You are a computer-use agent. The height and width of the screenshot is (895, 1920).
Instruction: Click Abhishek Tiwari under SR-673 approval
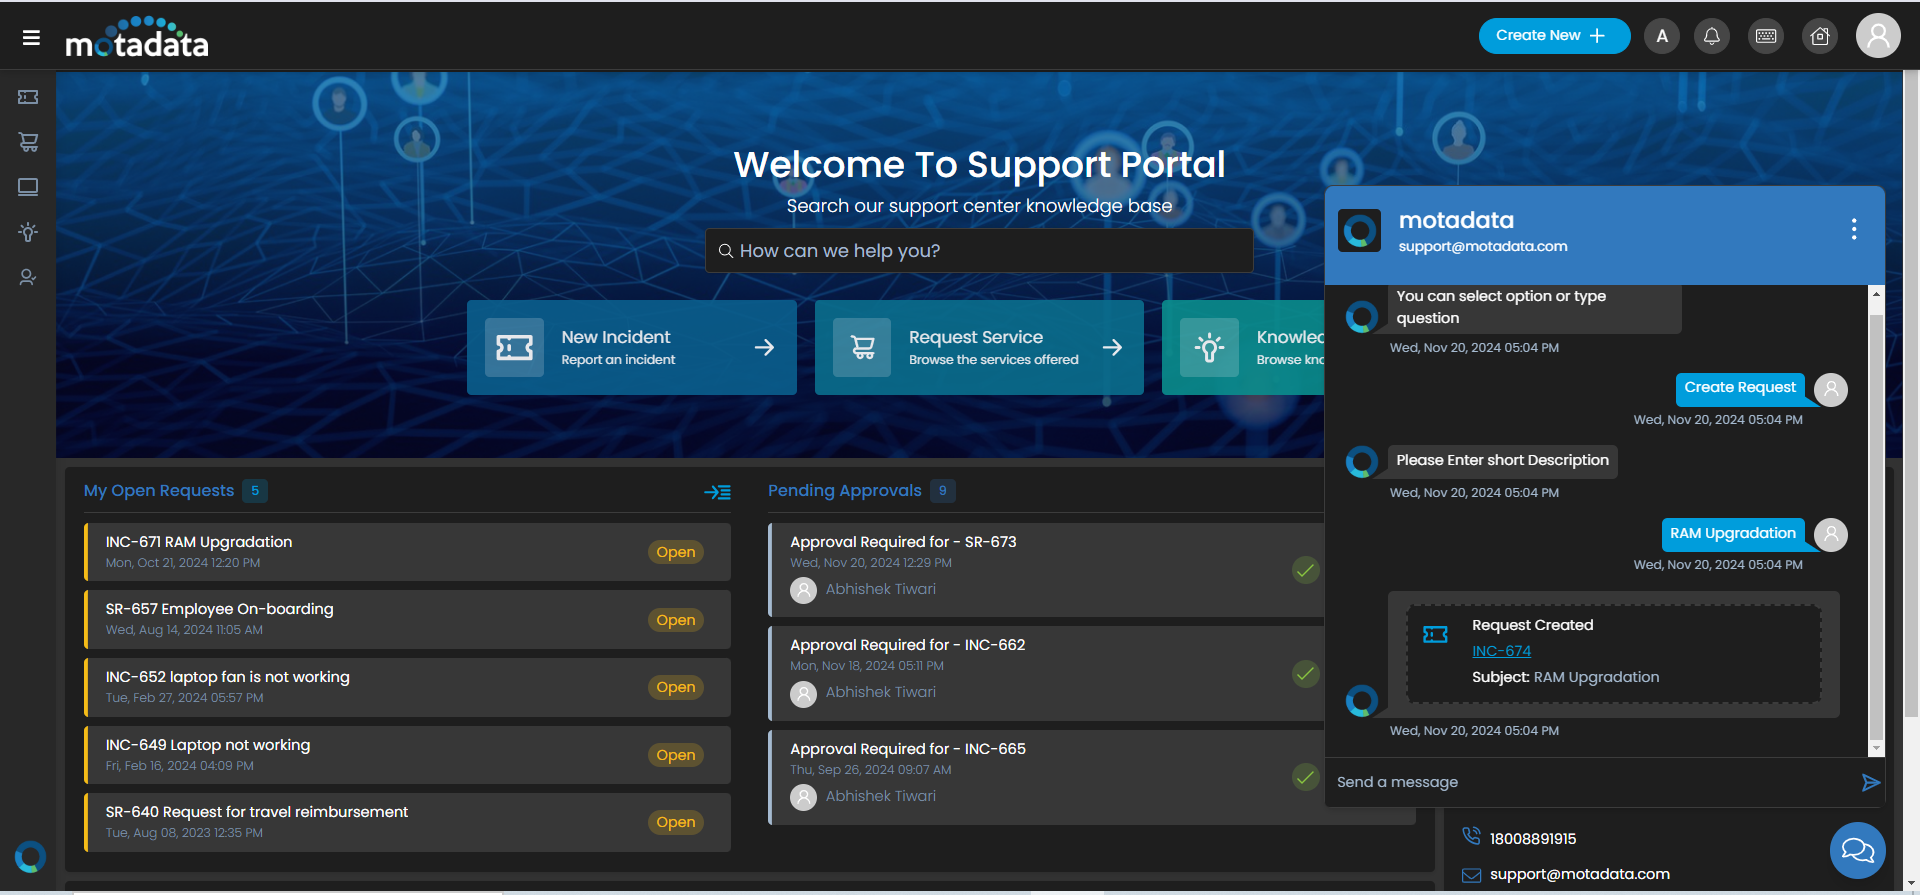(881, 589)
